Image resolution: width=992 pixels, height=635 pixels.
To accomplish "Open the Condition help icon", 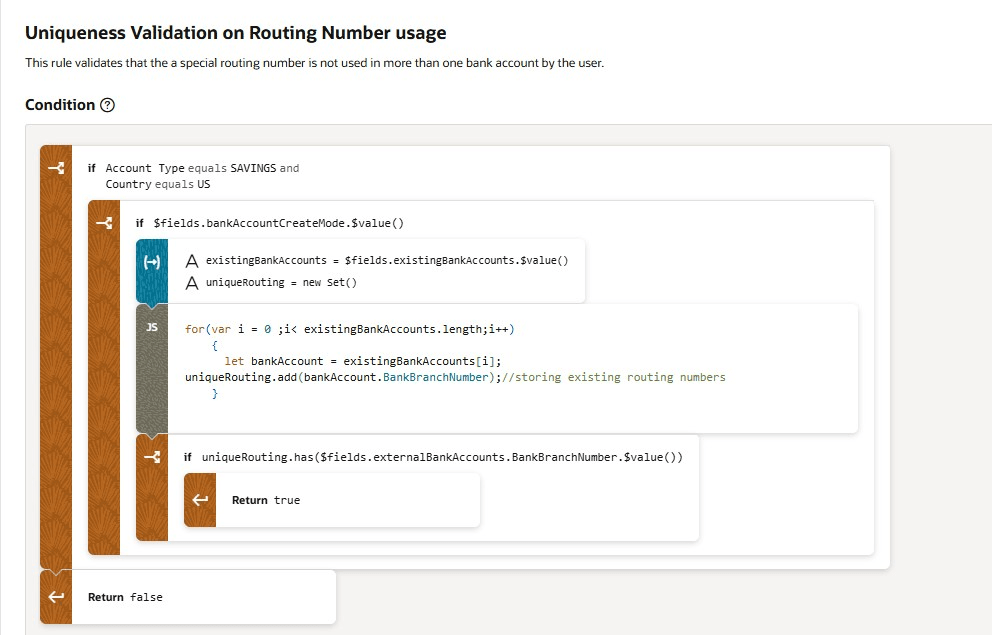I will (x=108, y=105).
